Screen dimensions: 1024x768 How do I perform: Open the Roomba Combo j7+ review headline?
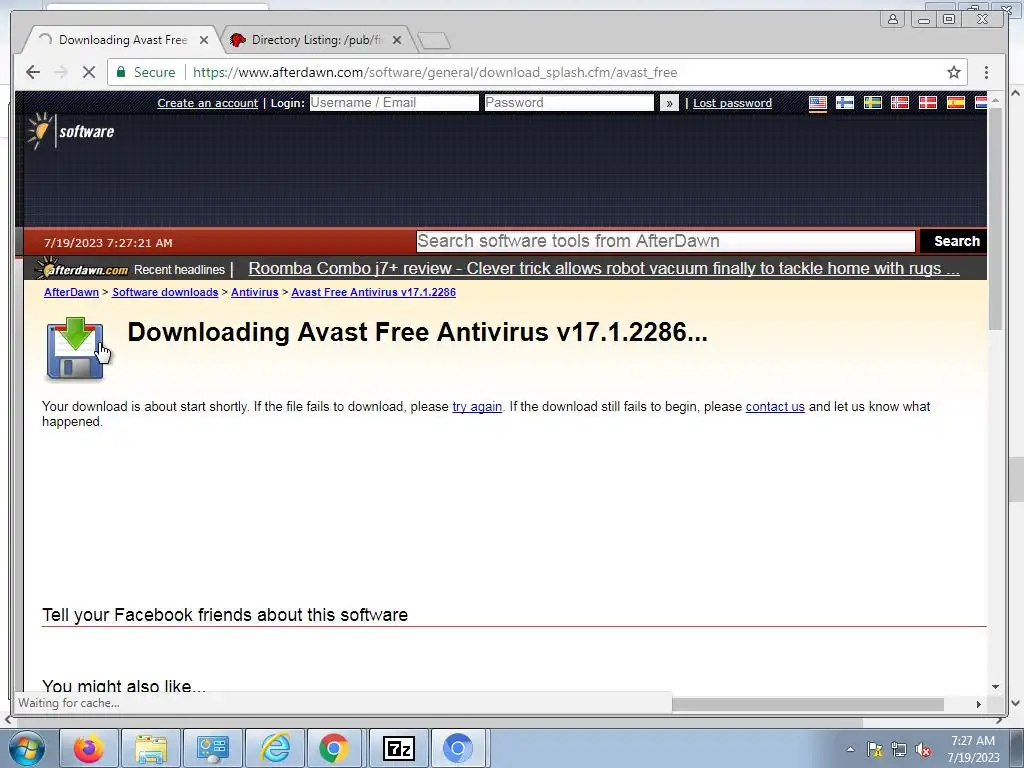point(604,268)
